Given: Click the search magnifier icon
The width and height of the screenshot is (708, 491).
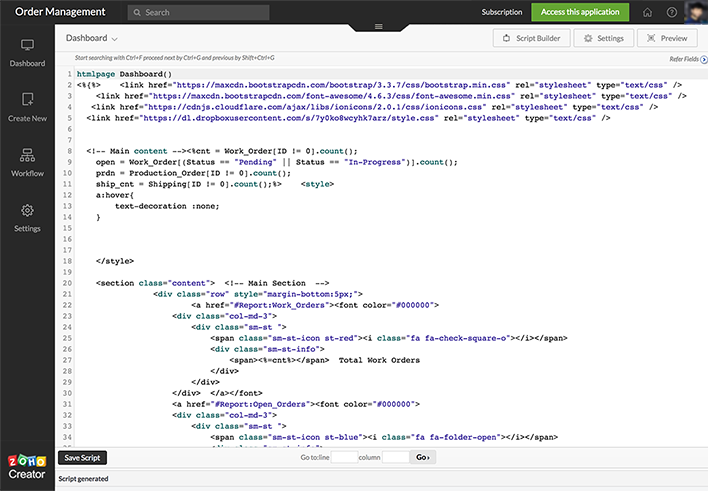Looking at the screenshot, I should [137, 13].
